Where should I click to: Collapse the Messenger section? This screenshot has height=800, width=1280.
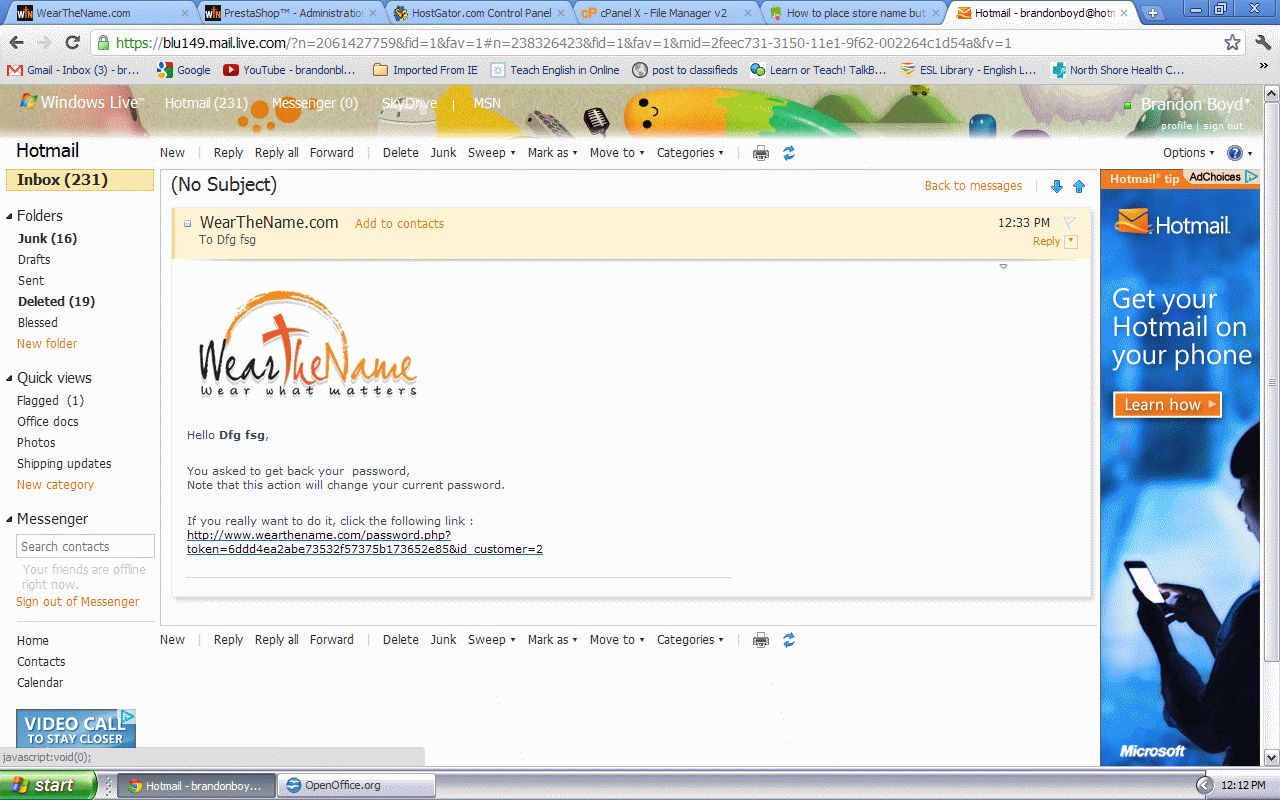[10, 519]
